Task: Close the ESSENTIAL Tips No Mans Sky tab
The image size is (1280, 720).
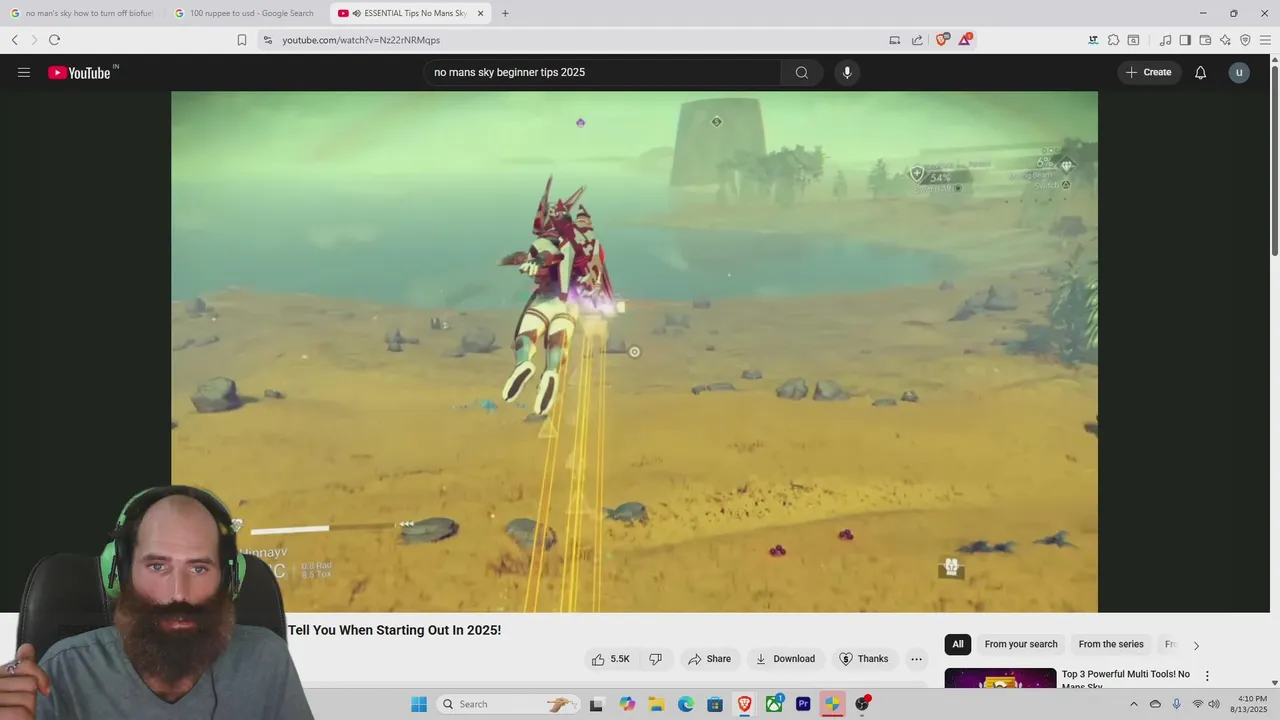Action: pyautogui.click(x=481, y=13)
